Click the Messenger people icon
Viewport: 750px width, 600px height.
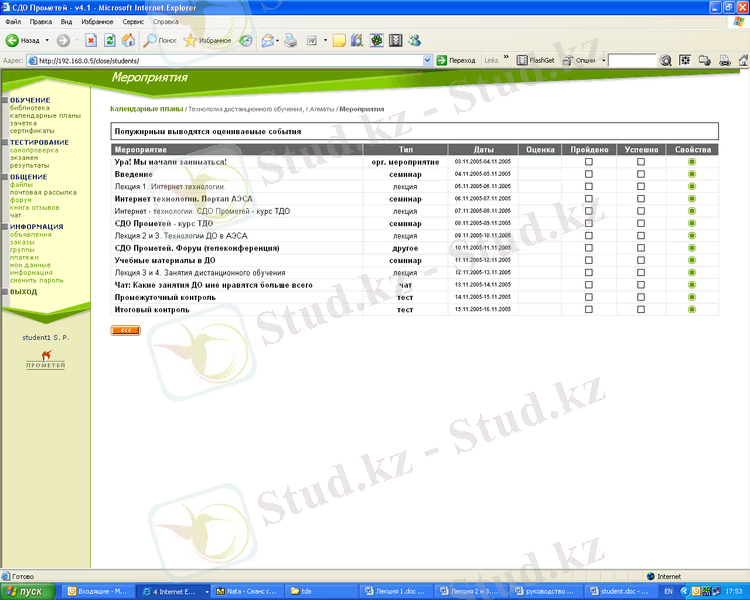point(414,41)
